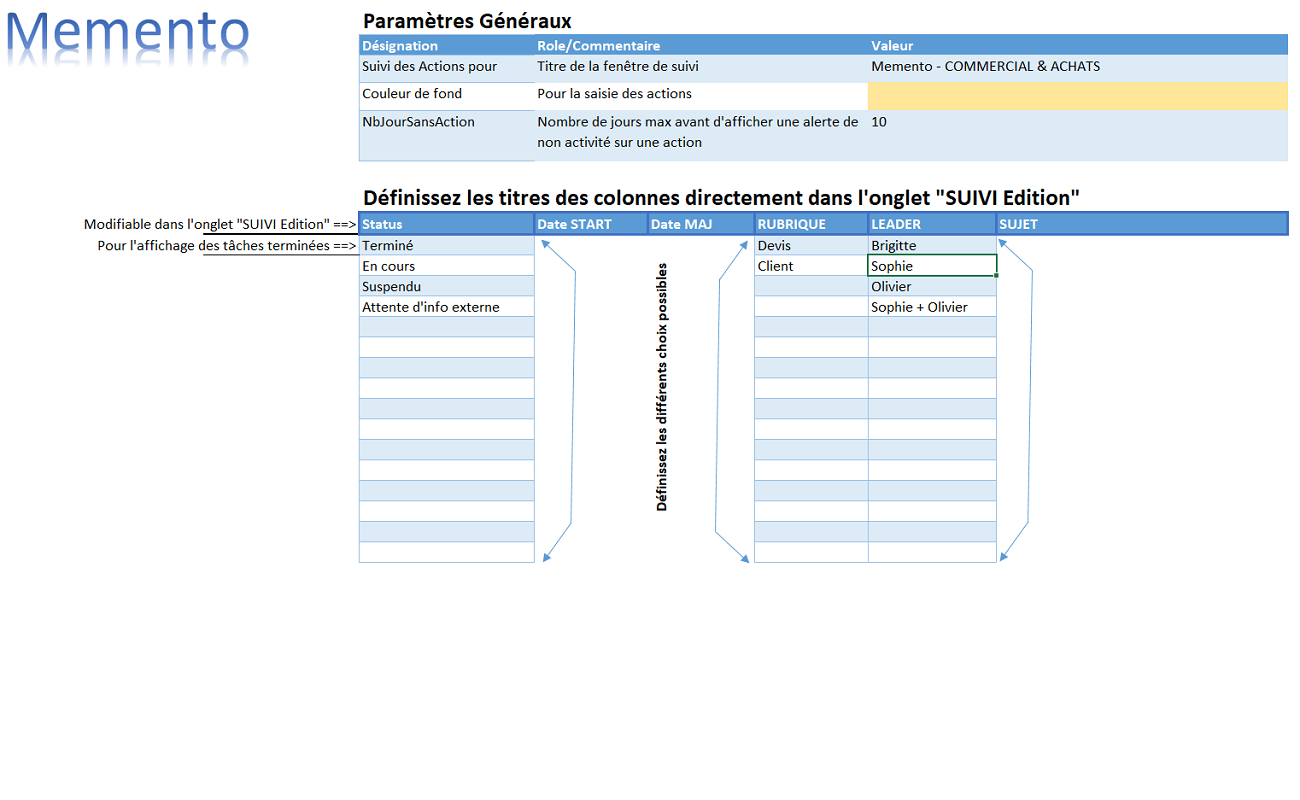Select the NbJourSansAction value cell '10'

(1078, 135)
